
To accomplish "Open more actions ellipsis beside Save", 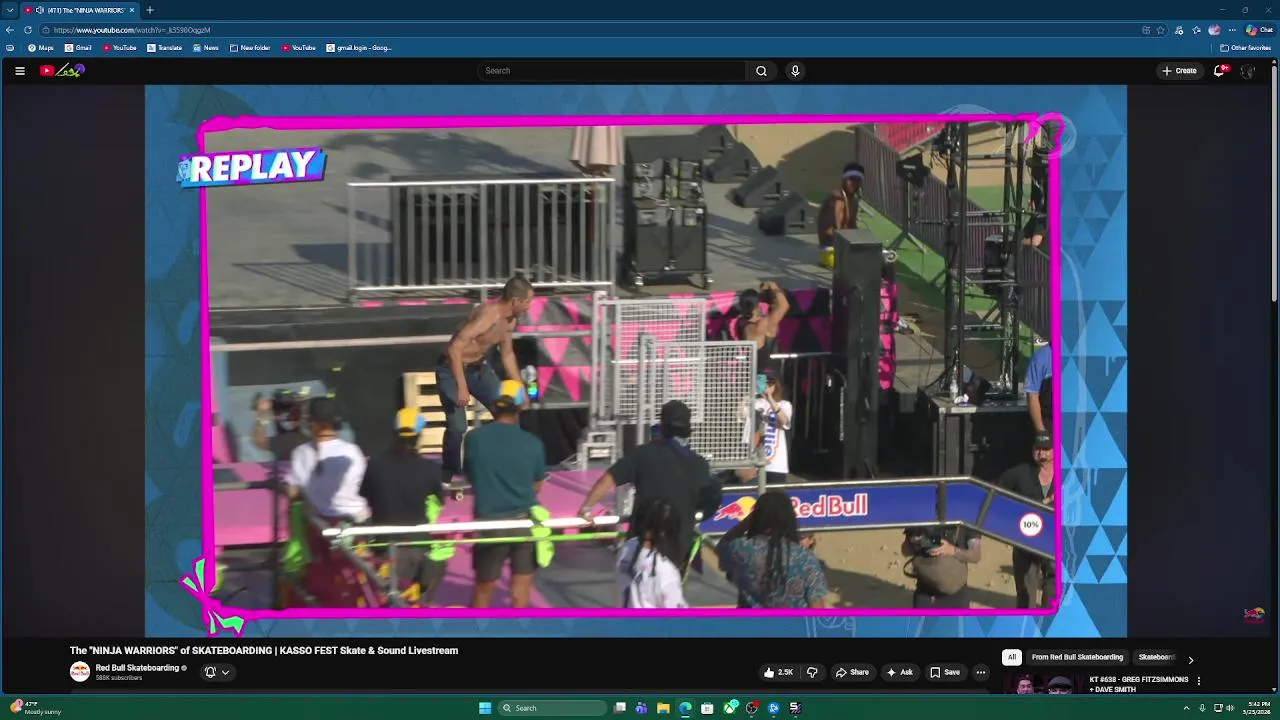I will click(x=981, y=672).
